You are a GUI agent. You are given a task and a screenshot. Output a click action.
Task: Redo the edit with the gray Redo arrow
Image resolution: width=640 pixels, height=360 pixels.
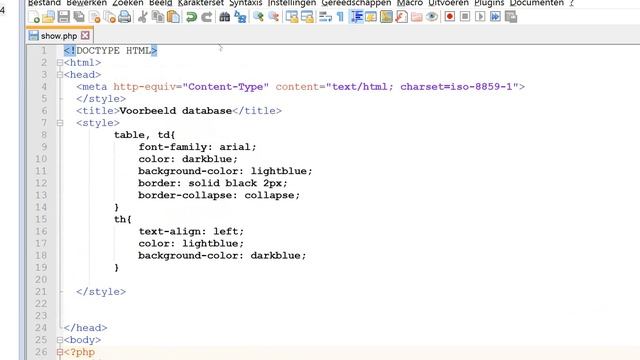point(207,17)
